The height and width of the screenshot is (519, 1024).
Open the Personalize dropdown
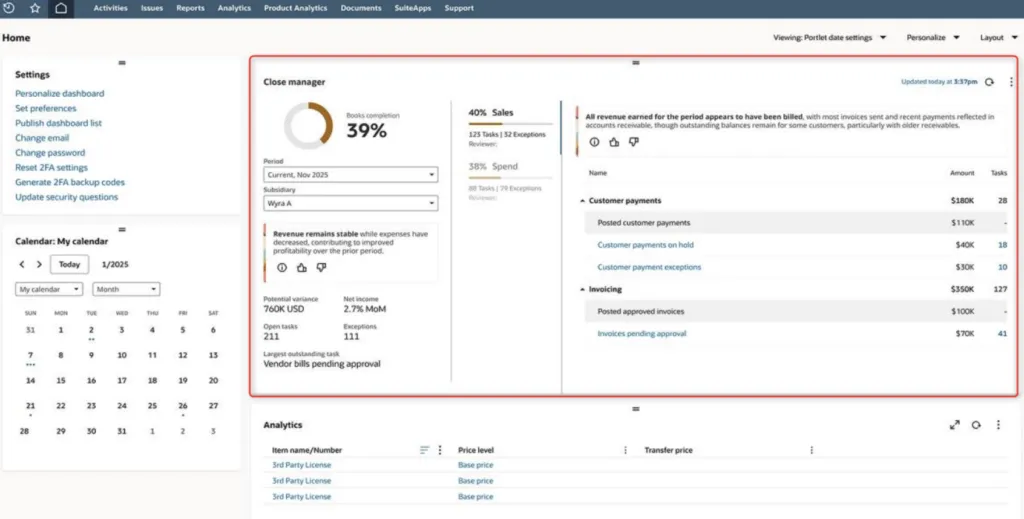pos(933,38)
